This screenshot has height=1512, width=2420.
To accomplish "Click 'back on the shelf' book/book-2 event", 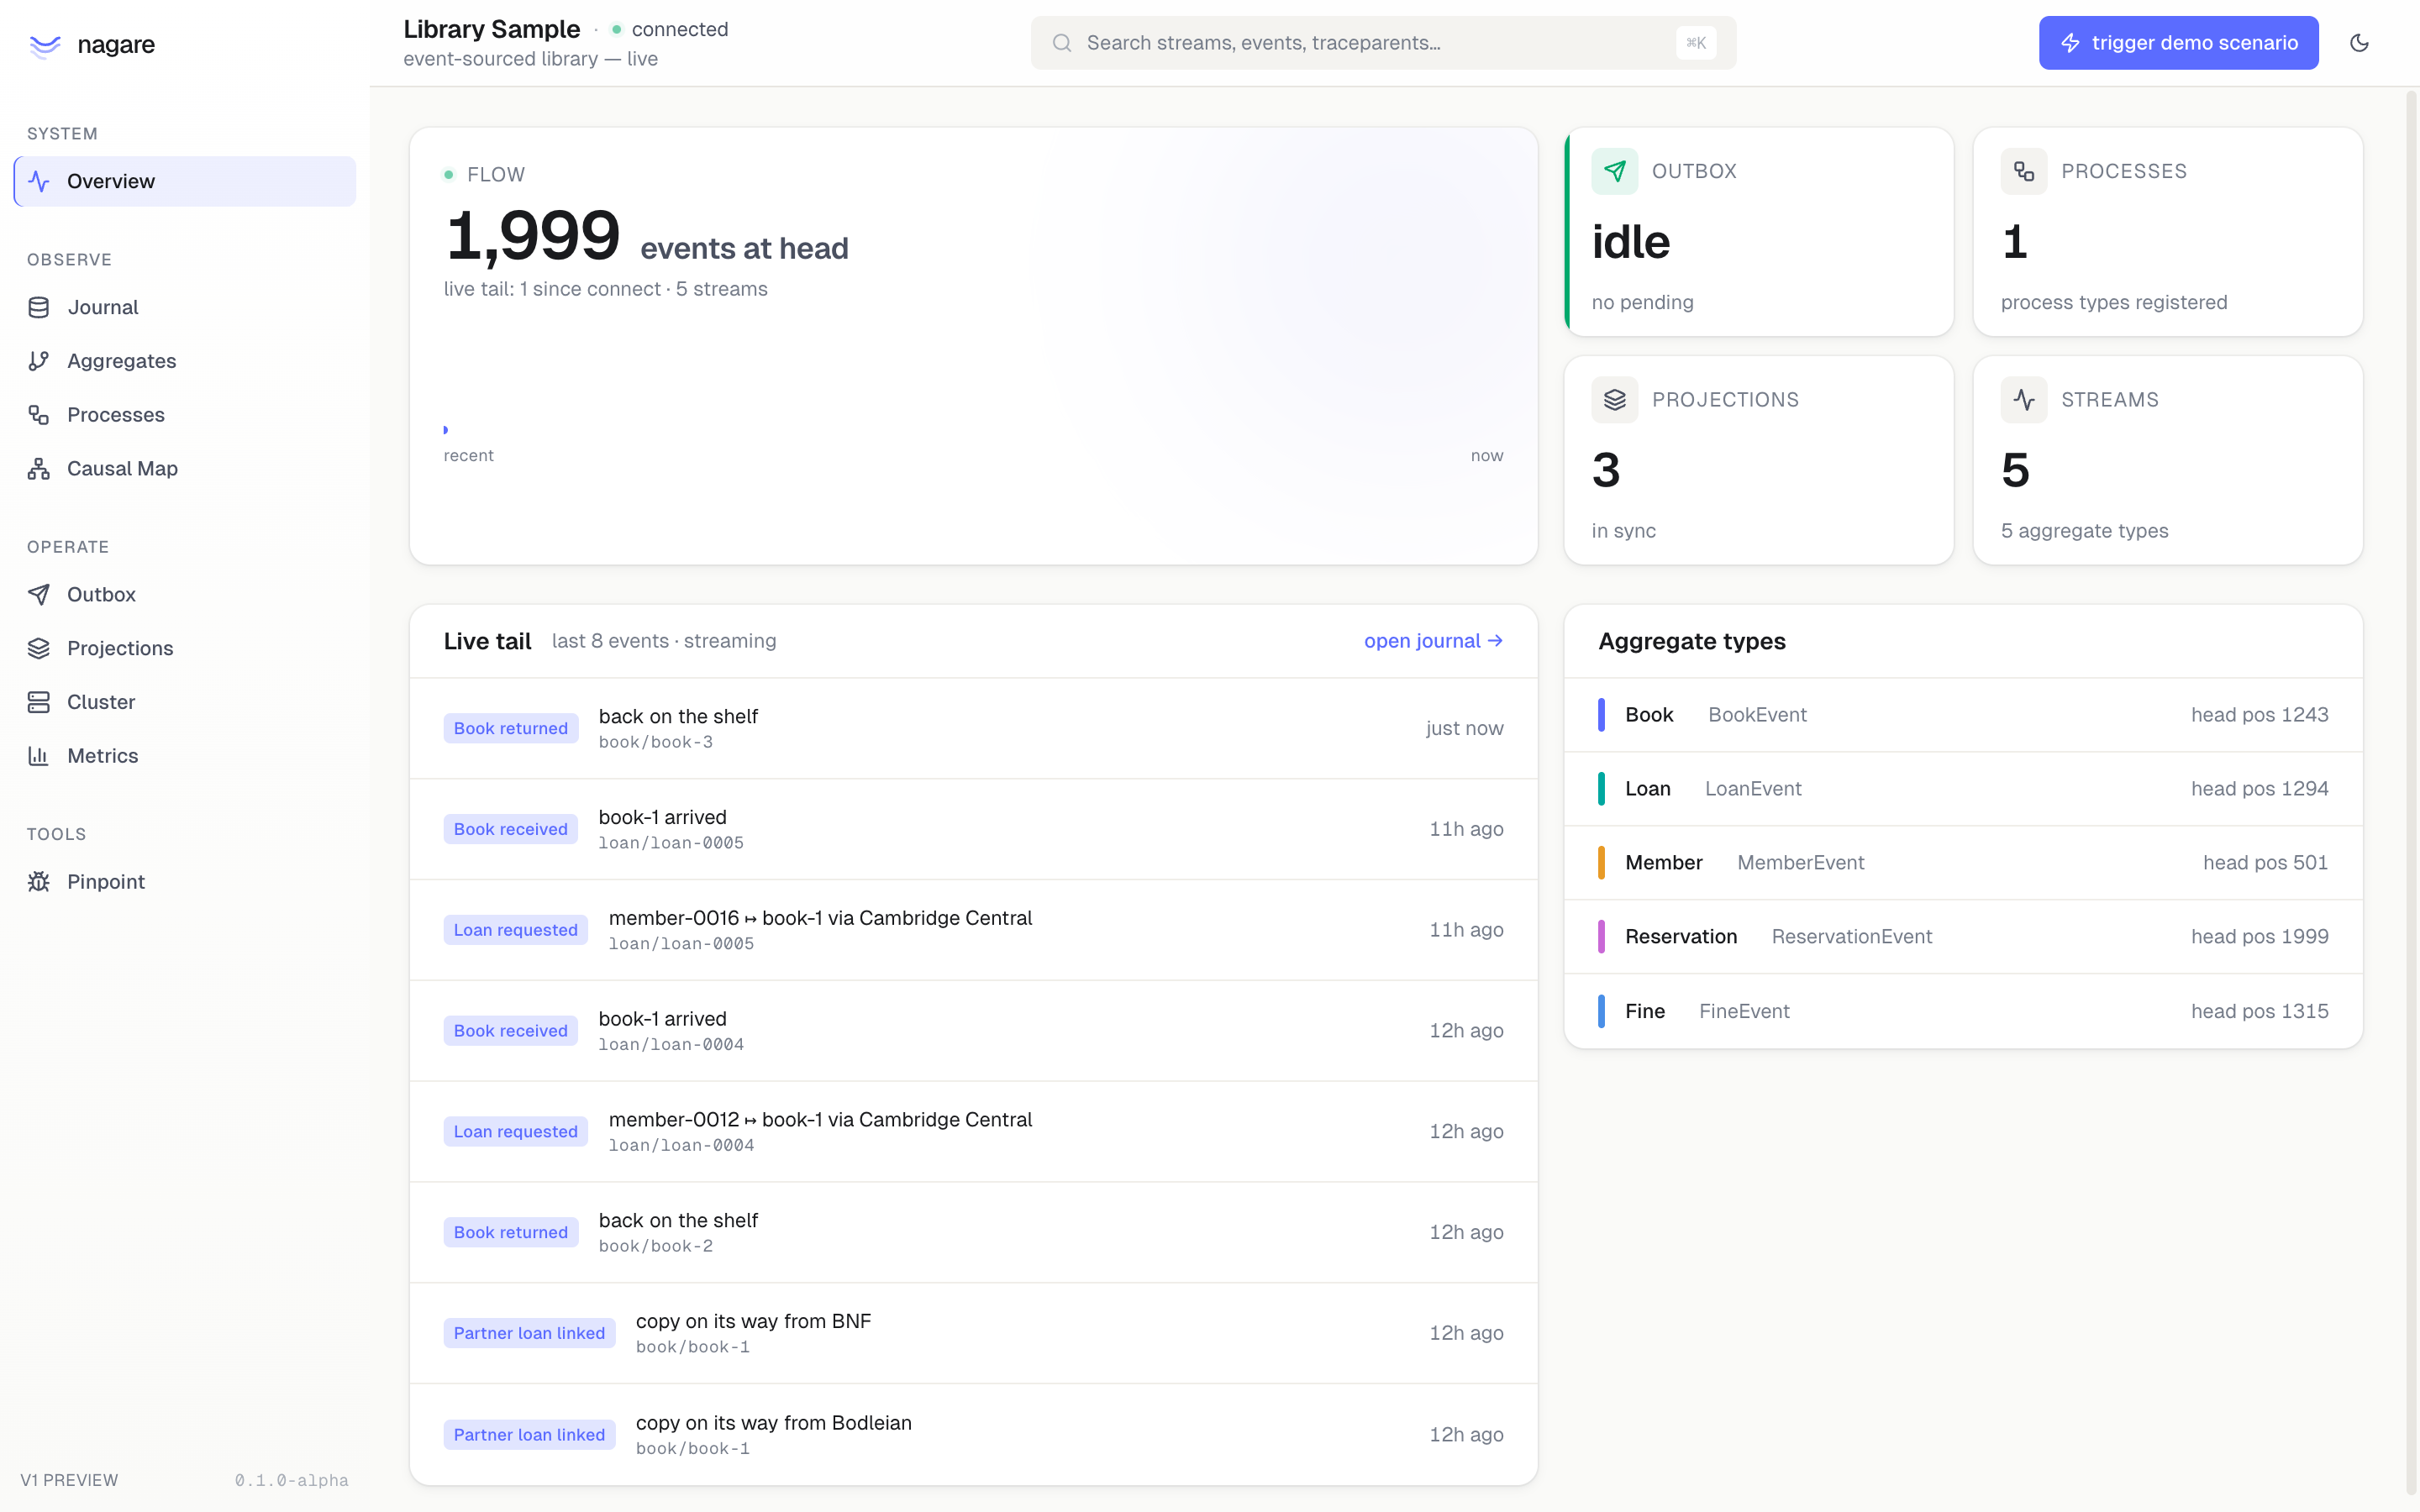I will coord(973,1233).
